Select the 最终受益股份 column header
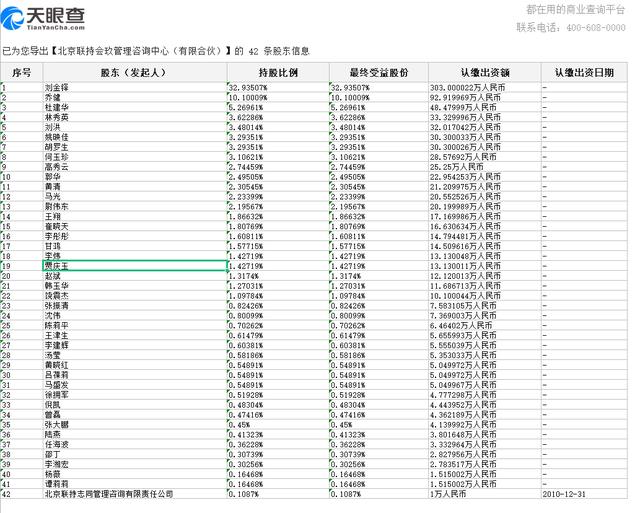This screenshot has height=513, width=640. (379, 73)
